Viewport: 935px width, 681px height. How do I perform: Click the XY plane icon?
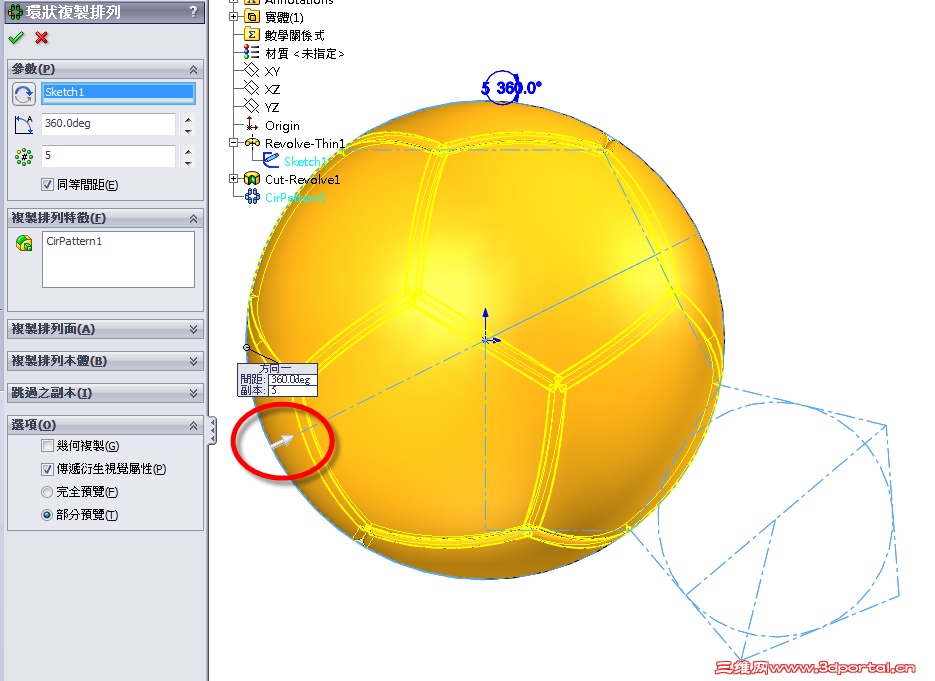[x=252, y=70]
